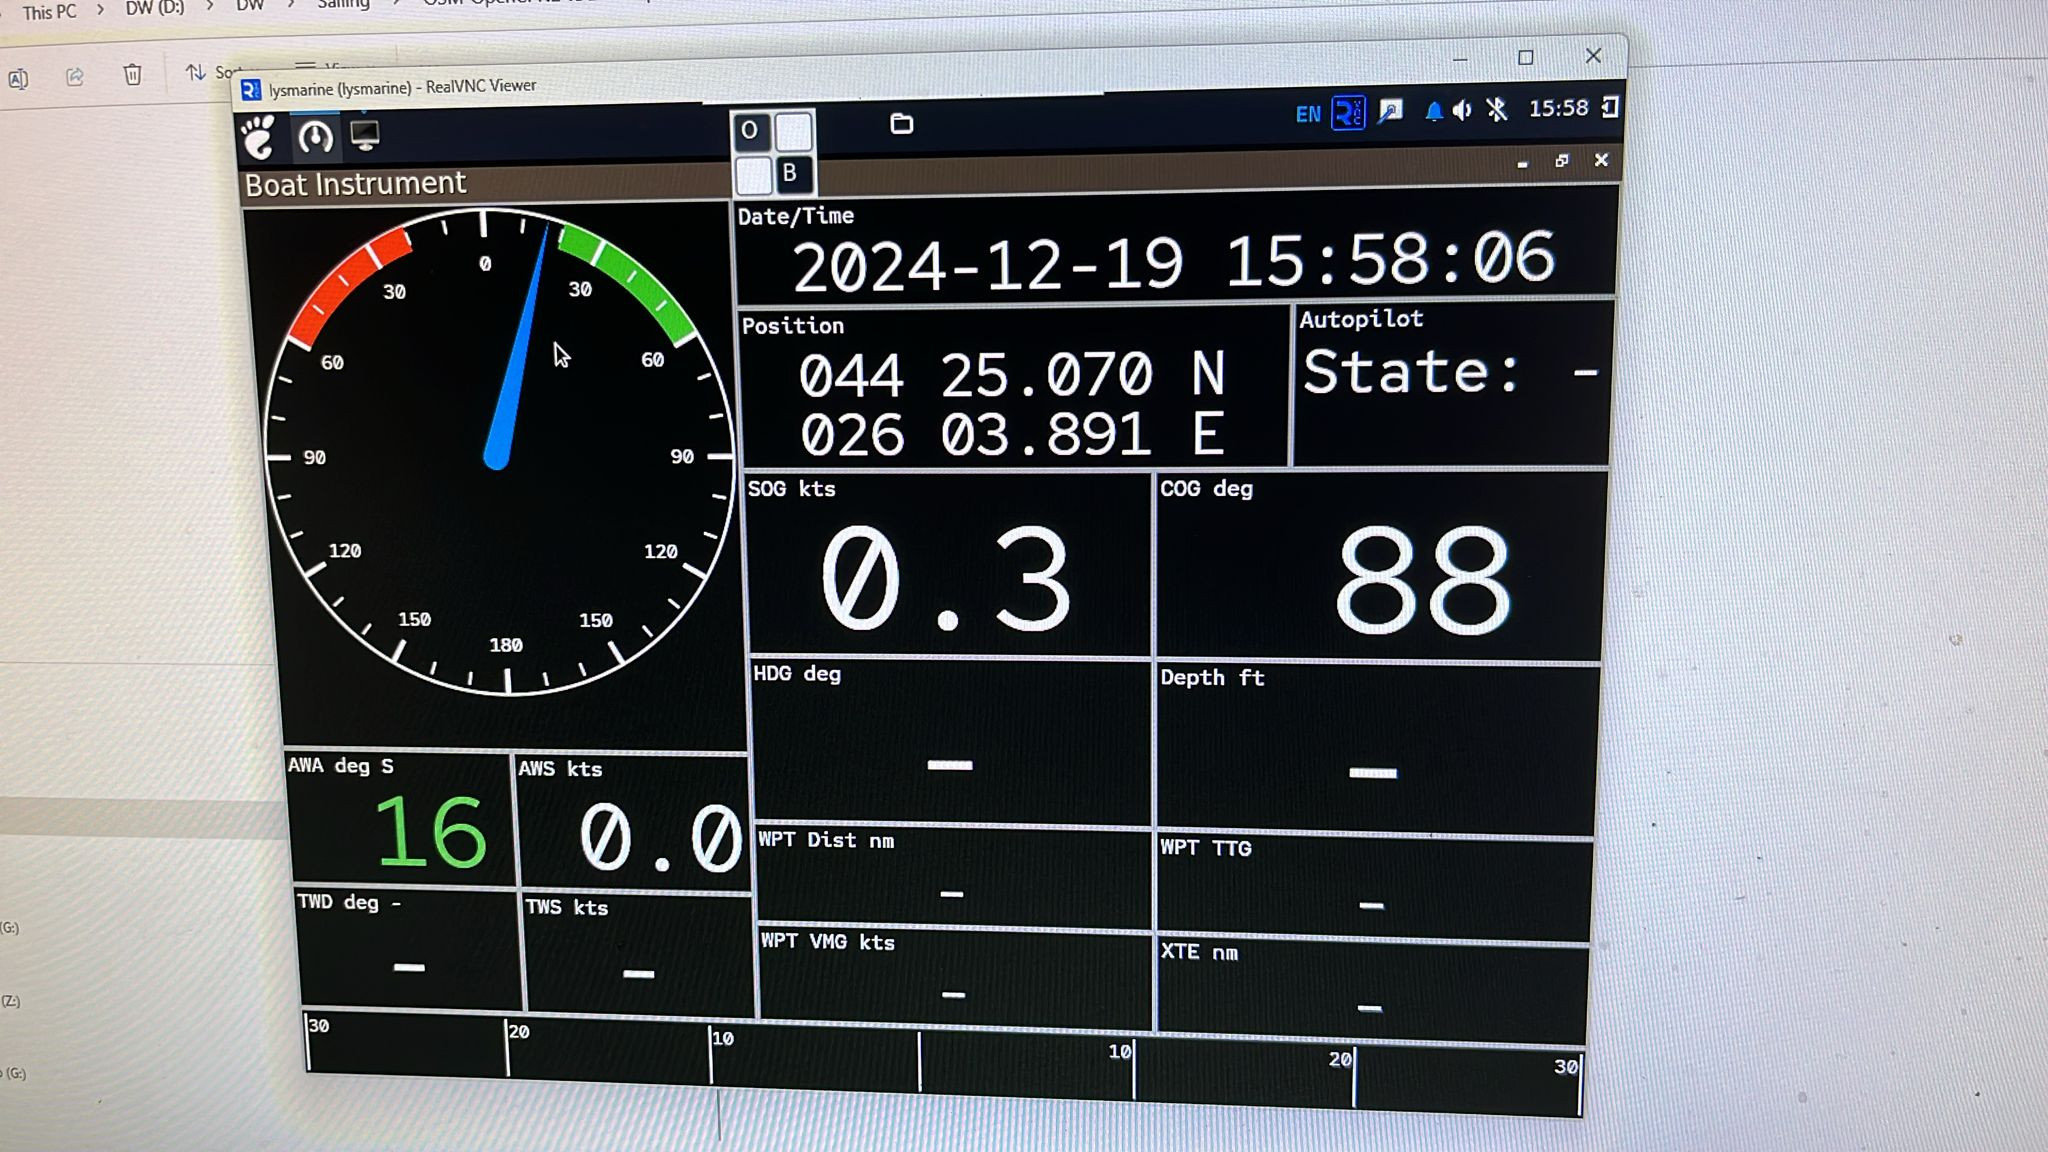Click the AWA deg S value 16
Image resolution: width=2048 pixels, height=1152 pixels.
[x=430, y=833]
